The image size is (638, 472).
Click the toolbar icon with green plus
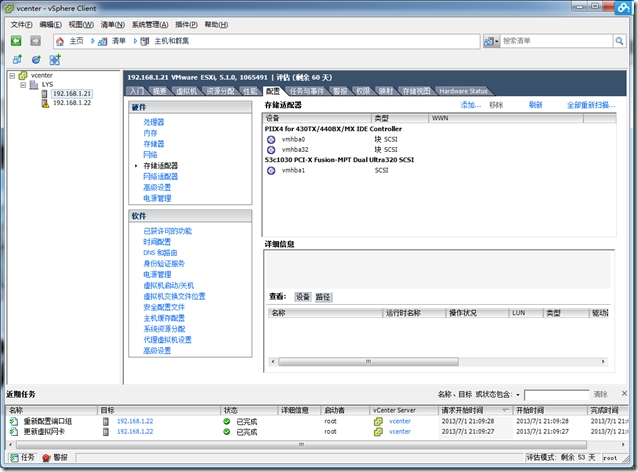tap(55, 60)
